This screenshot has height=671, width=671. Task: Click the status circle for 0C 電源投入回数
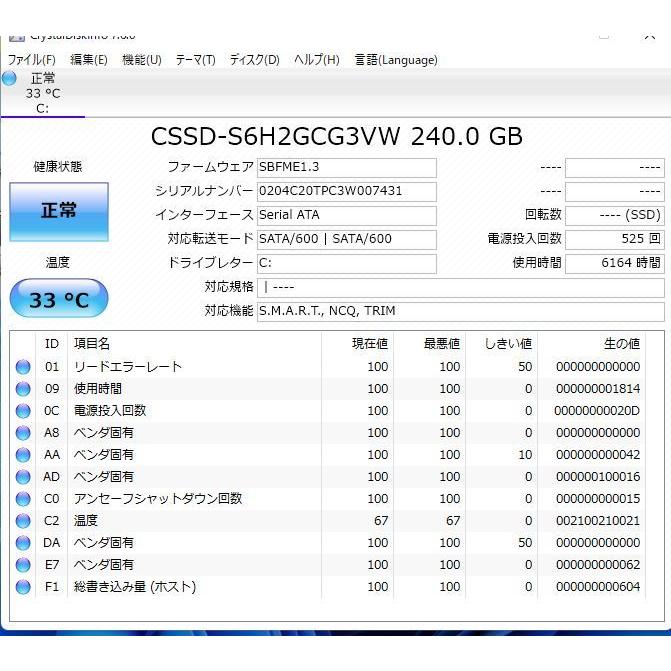[x=23, y=411]
